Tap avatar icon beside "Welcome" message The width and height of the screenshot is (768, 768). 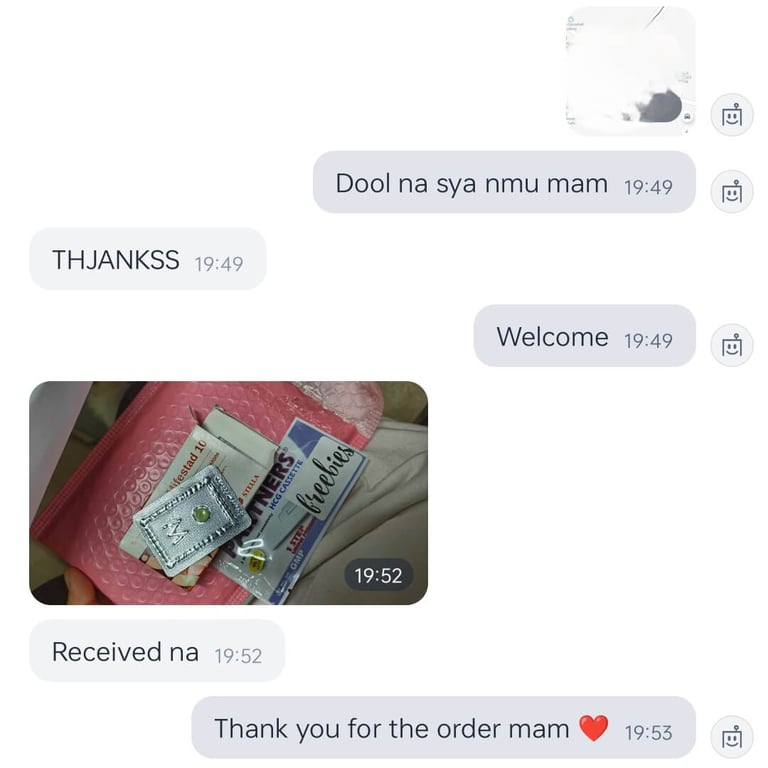pos(732,345)
